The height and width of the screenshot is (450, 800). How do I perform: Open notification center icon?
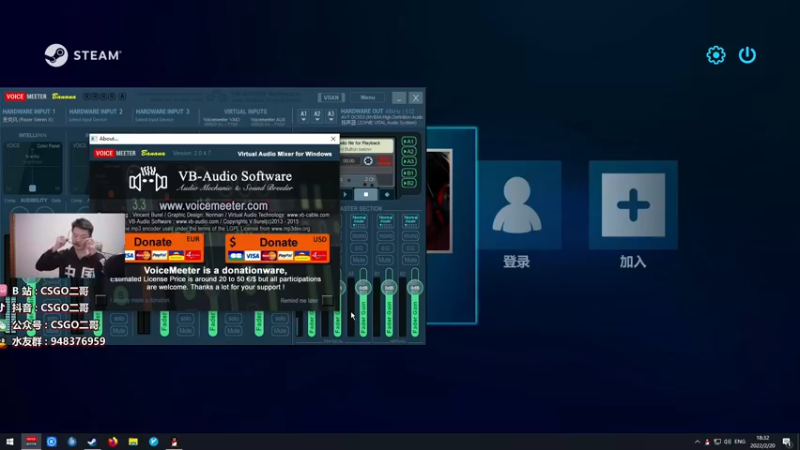pos(787,442)
